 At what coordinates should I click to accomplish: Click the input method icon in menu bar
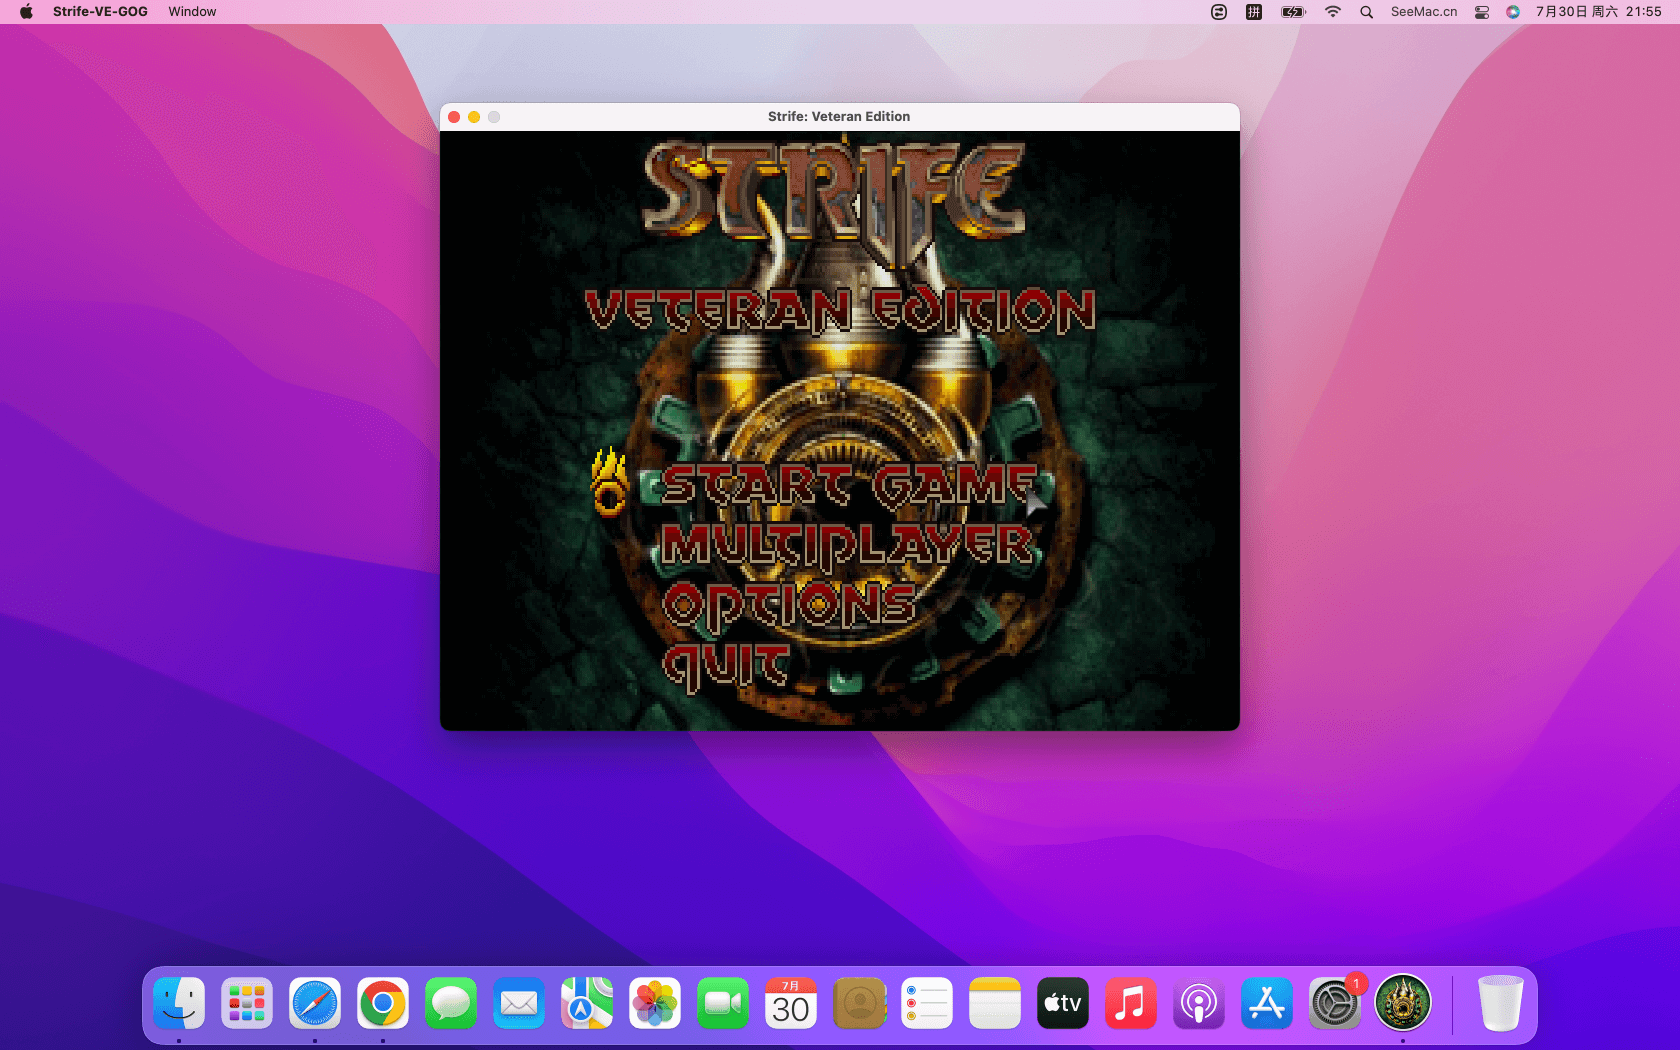click(1254, 12)
